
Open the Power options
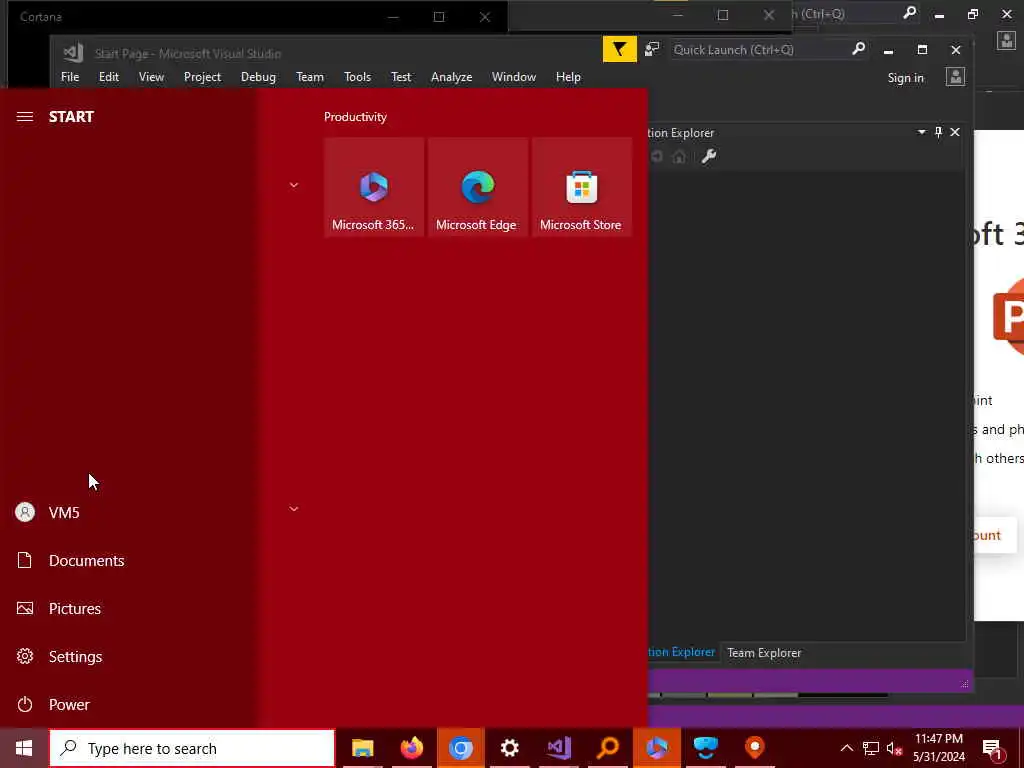(69, 705)
